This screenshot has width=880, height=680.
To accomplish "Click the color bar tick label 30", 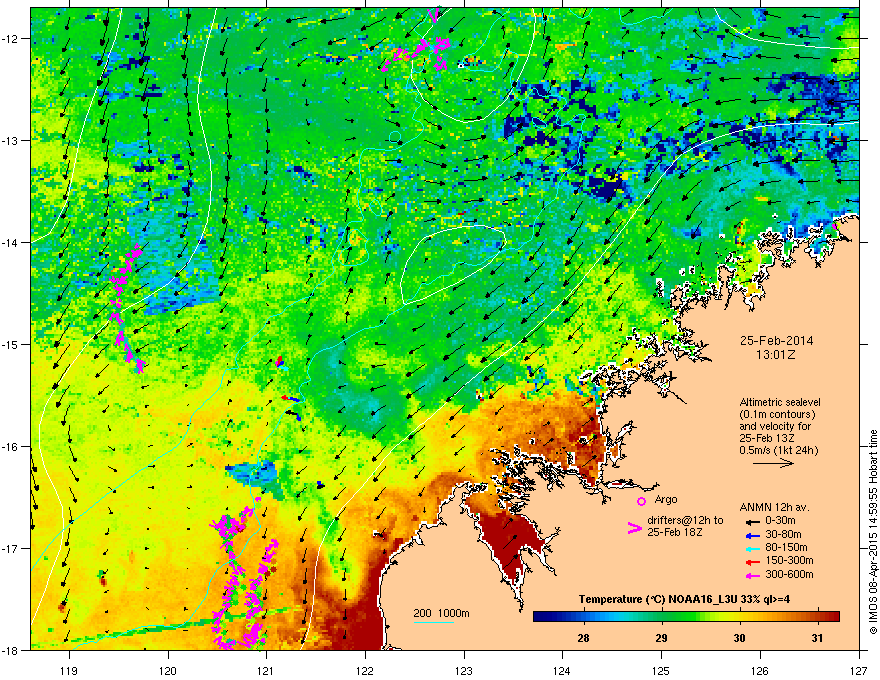I will coord(740,638).
